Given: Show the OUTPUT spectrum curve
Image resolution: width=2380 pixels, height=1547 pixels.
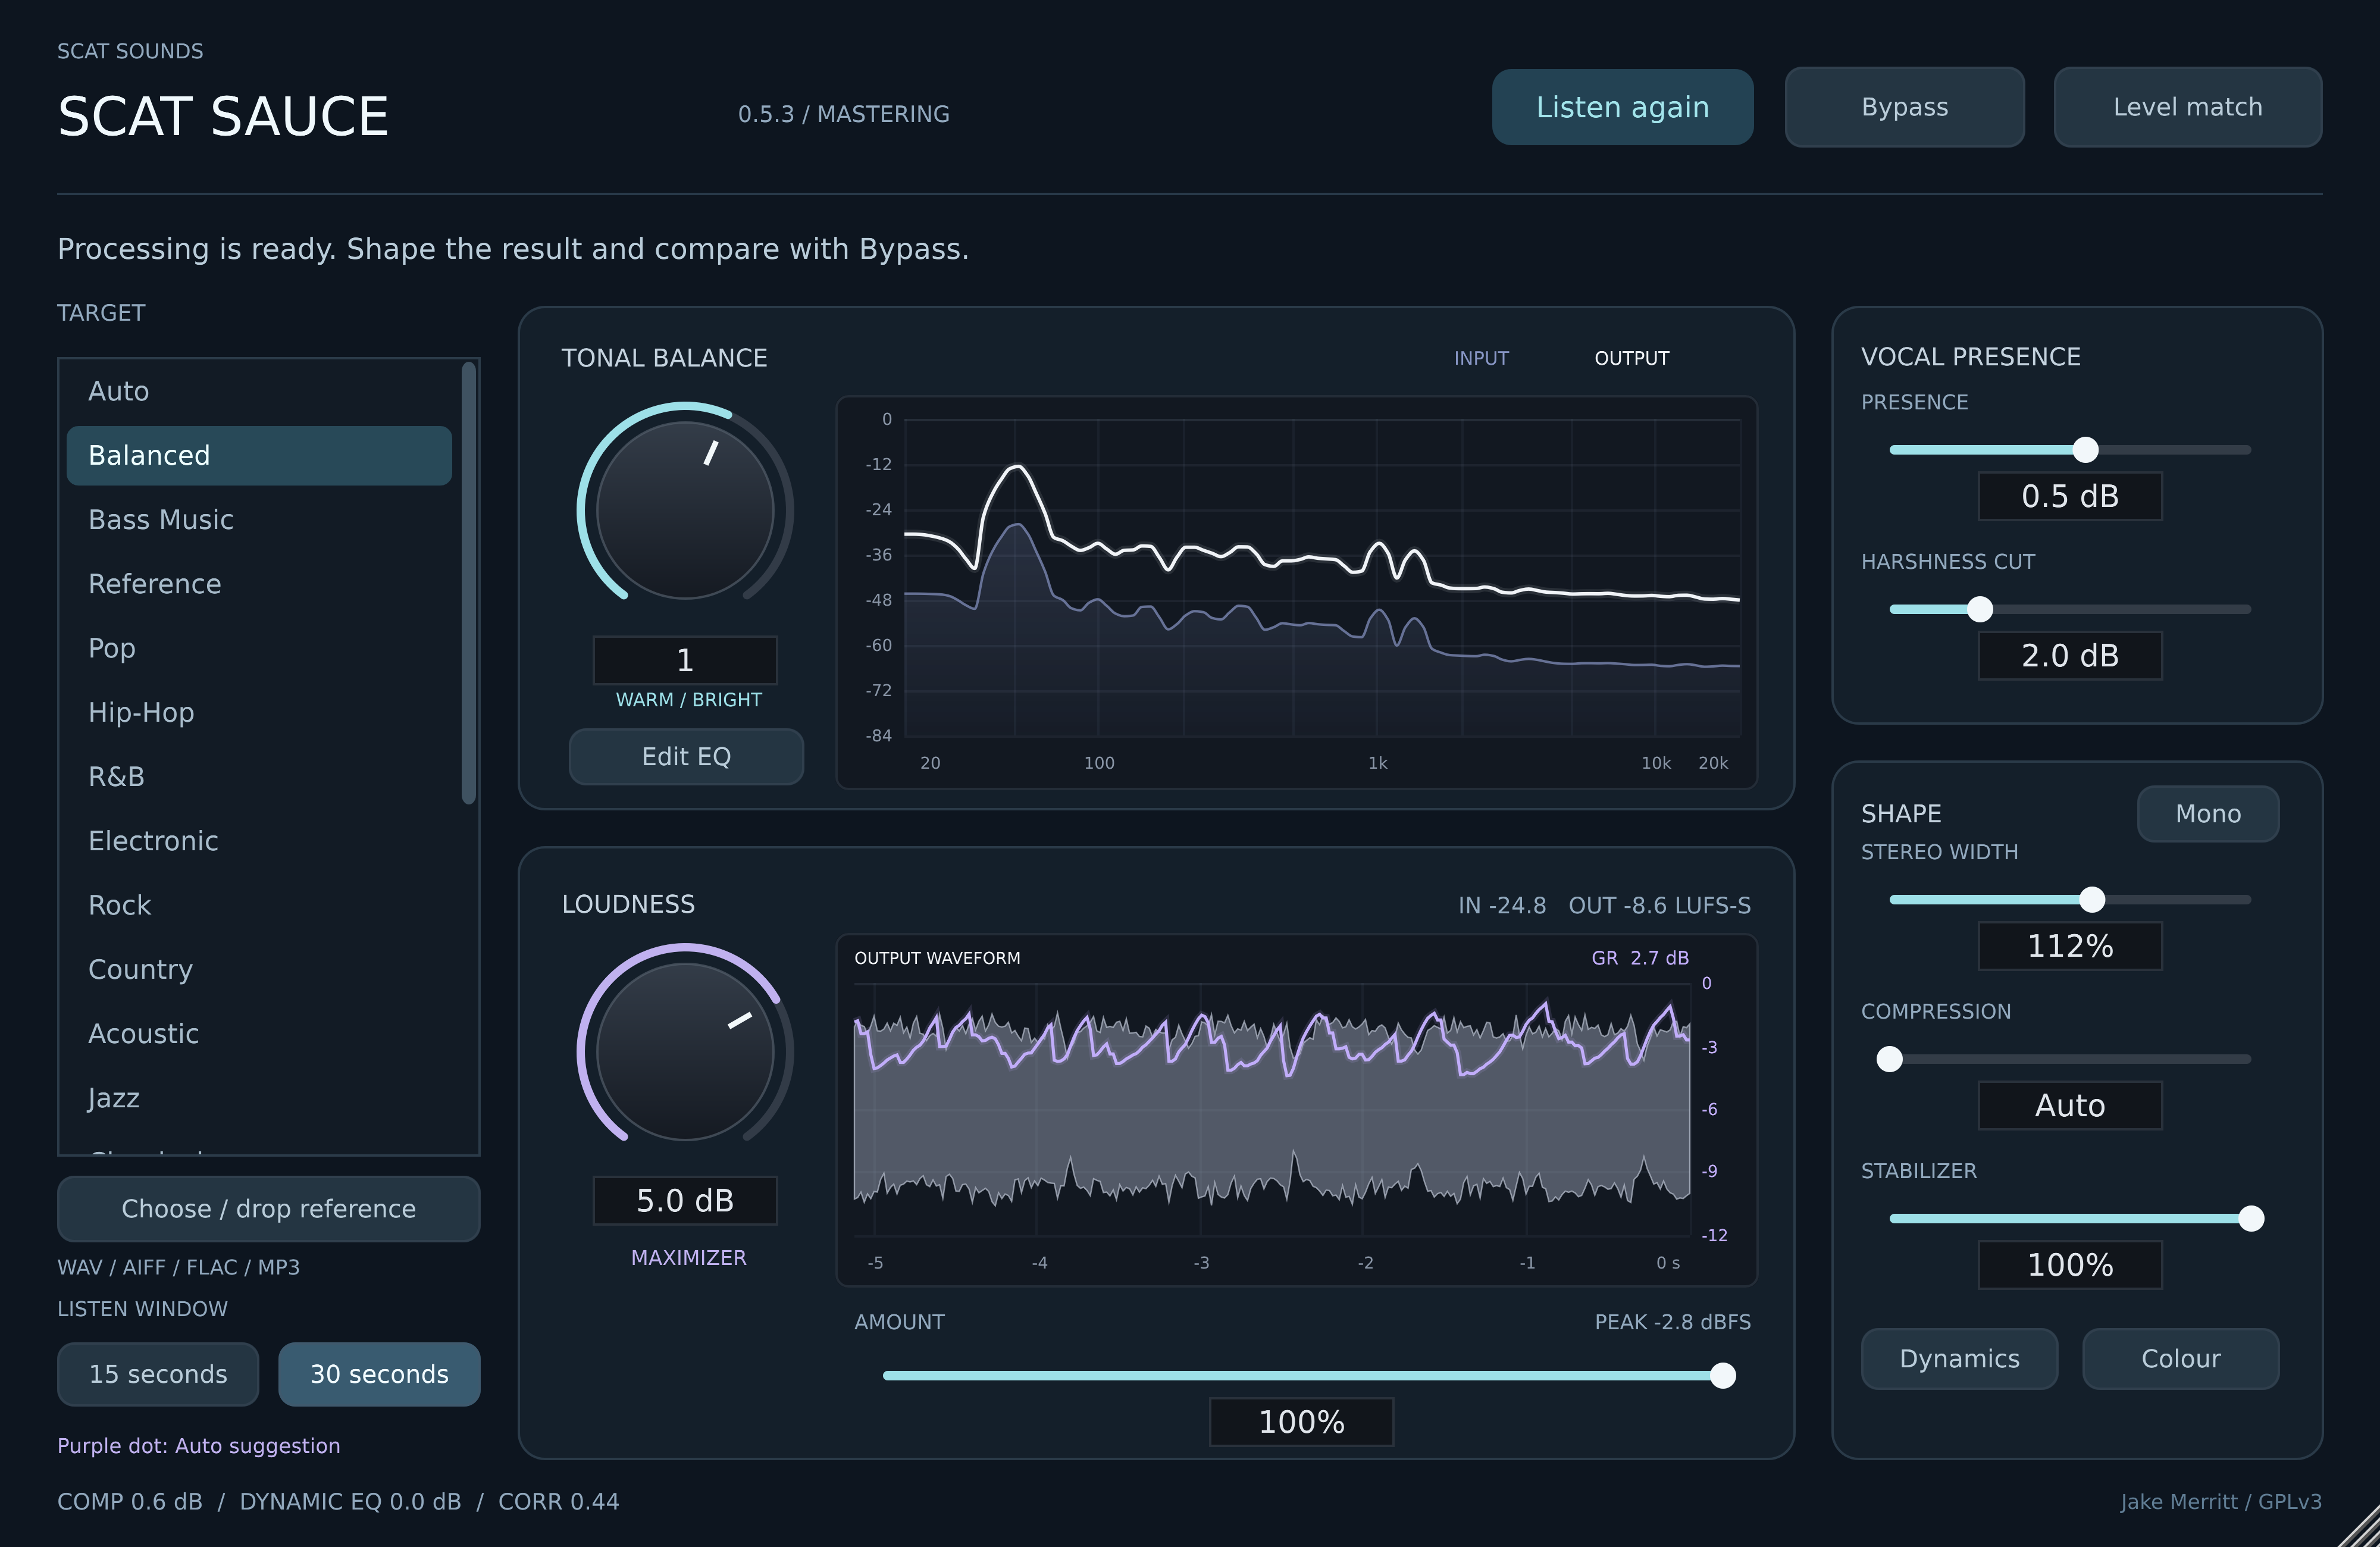Looking at the screenshot, I should (x=1631, y=358).
